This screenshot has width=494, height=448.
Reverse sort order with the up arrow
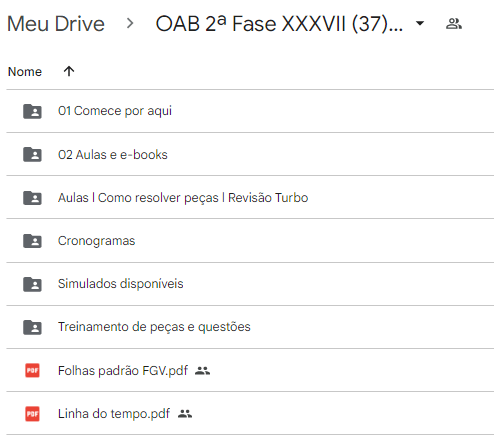pyautogui.click(x=69, y=71)
